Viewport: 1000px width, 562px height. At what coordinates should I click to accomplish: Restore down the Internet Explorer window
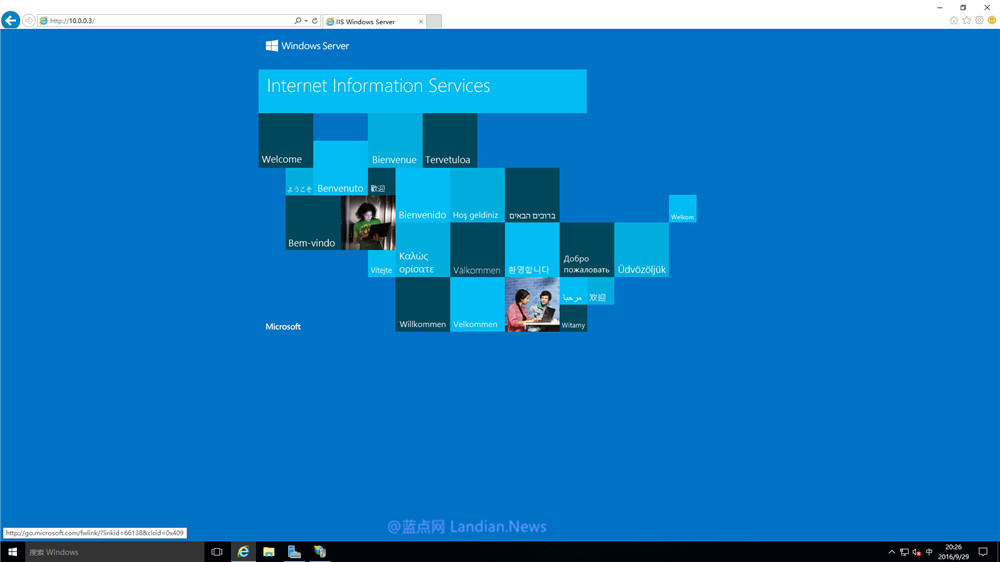point(963,7)
